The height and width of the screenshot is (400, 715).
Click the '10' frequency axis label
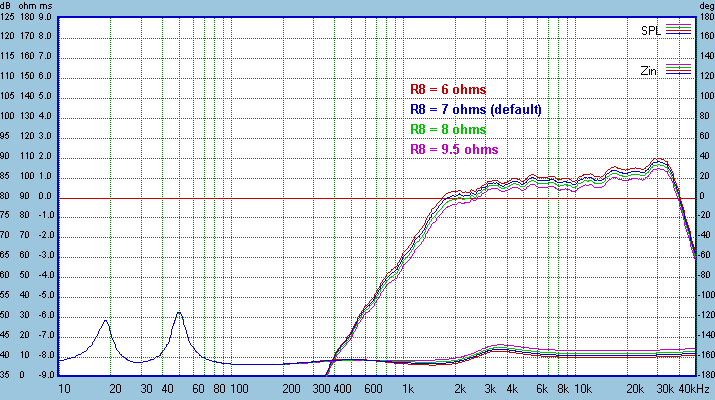coord(64,388)
